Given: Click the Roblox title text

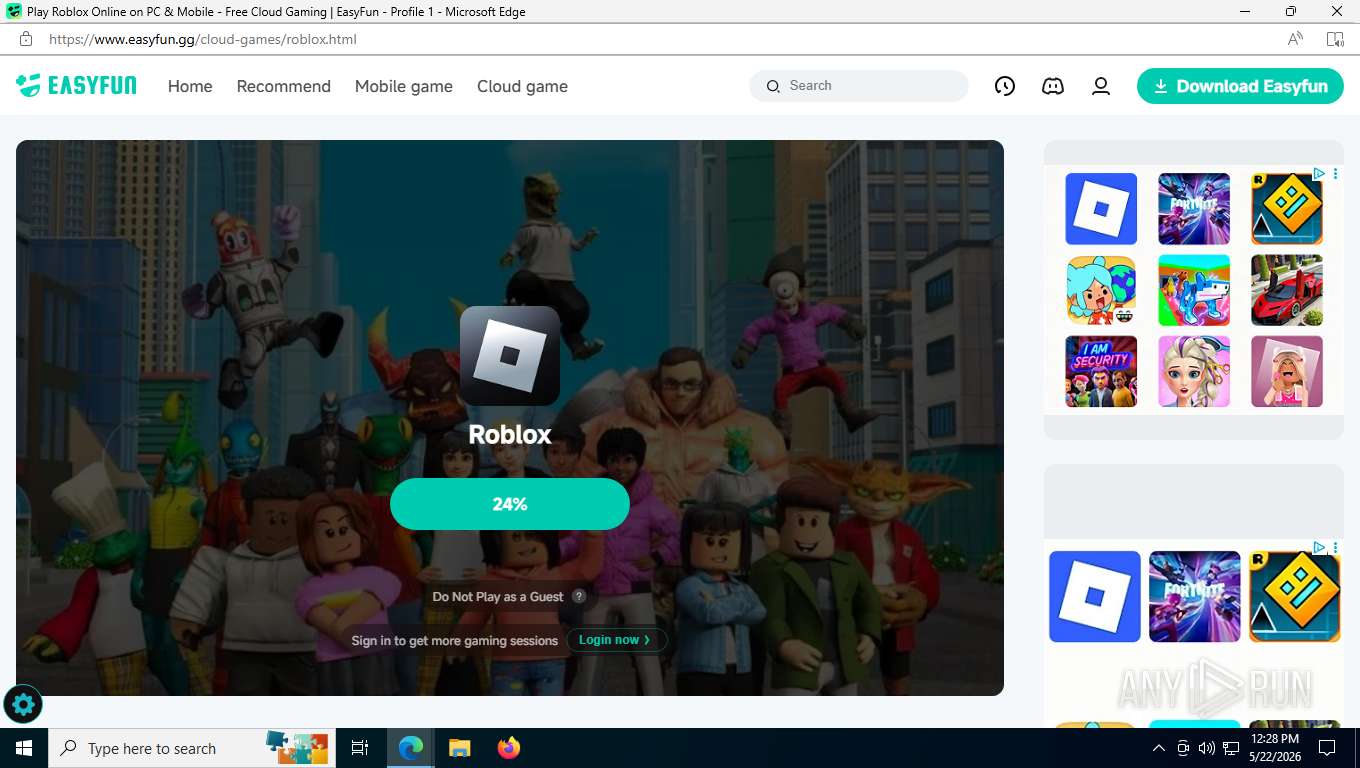Looking at the screenshot, I should pos(510,435).
